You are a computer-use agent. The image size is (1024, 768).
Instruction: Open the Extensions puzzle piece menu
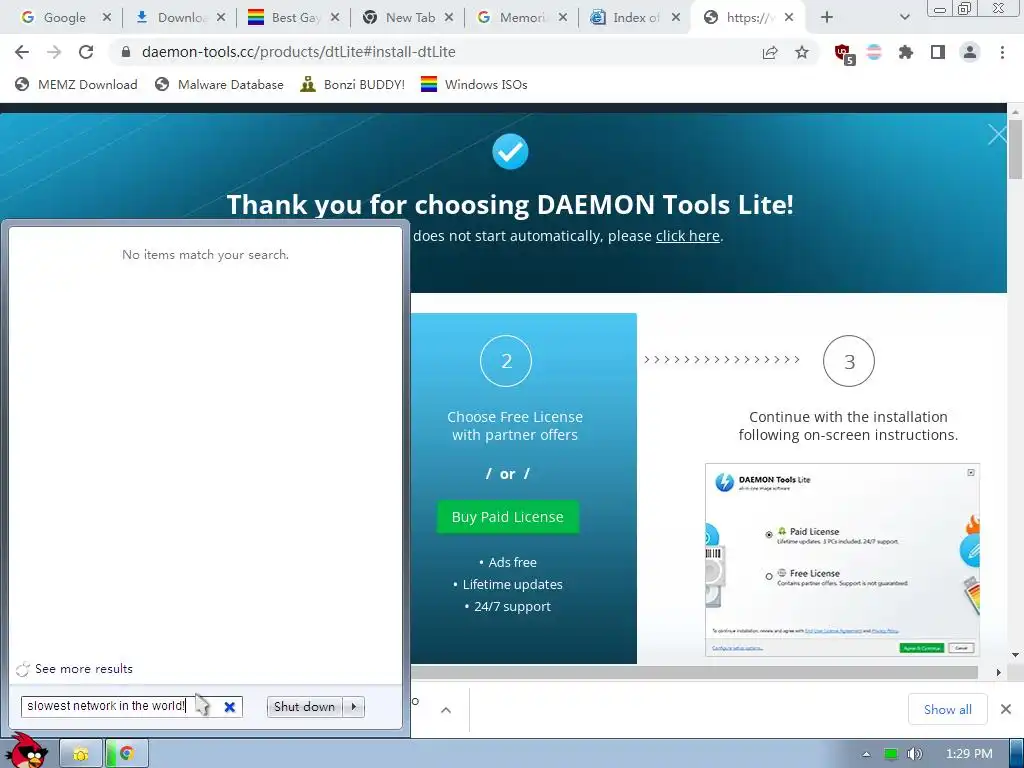906,52
